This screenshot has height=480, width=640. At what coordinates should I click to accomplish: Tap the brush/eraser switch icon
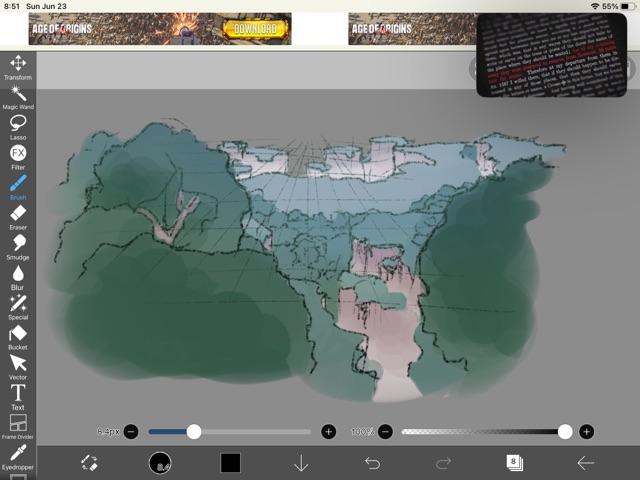click(89, 463)
